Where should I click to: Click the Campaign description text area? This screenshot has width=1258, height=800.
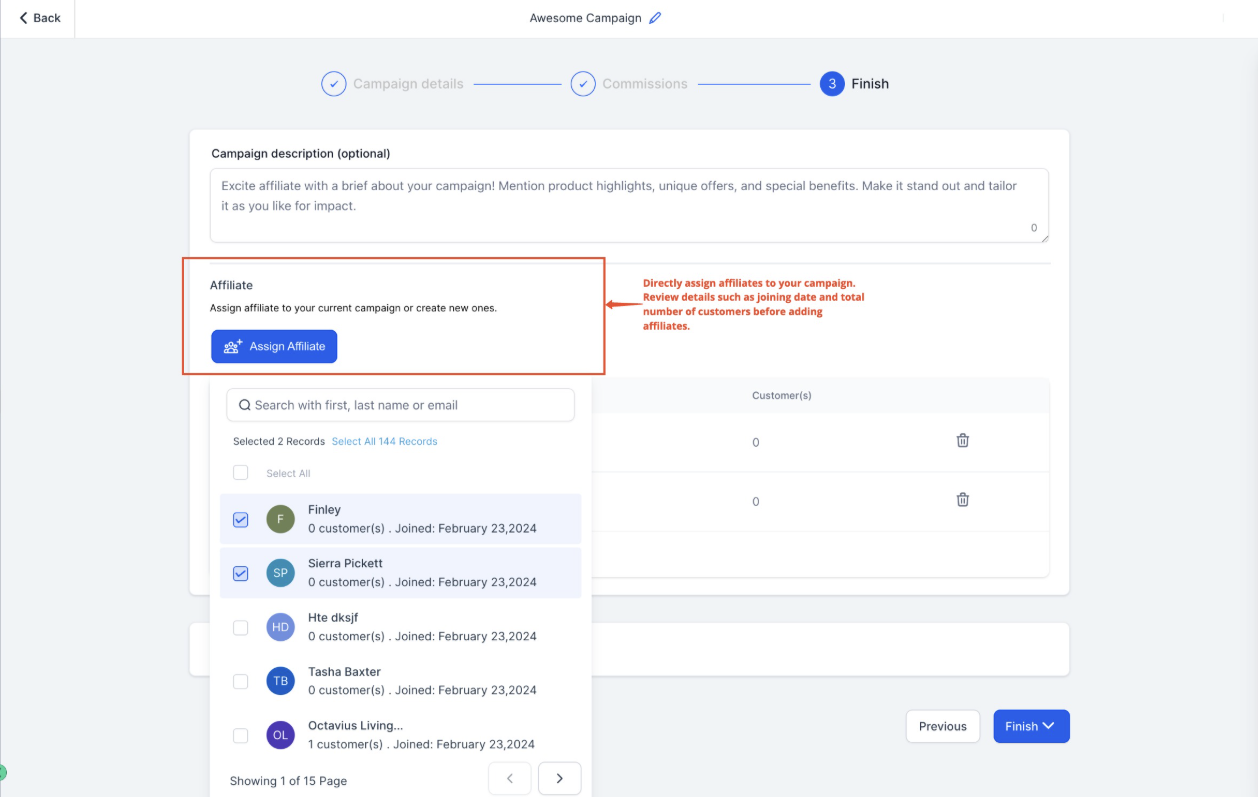(629, 205)
